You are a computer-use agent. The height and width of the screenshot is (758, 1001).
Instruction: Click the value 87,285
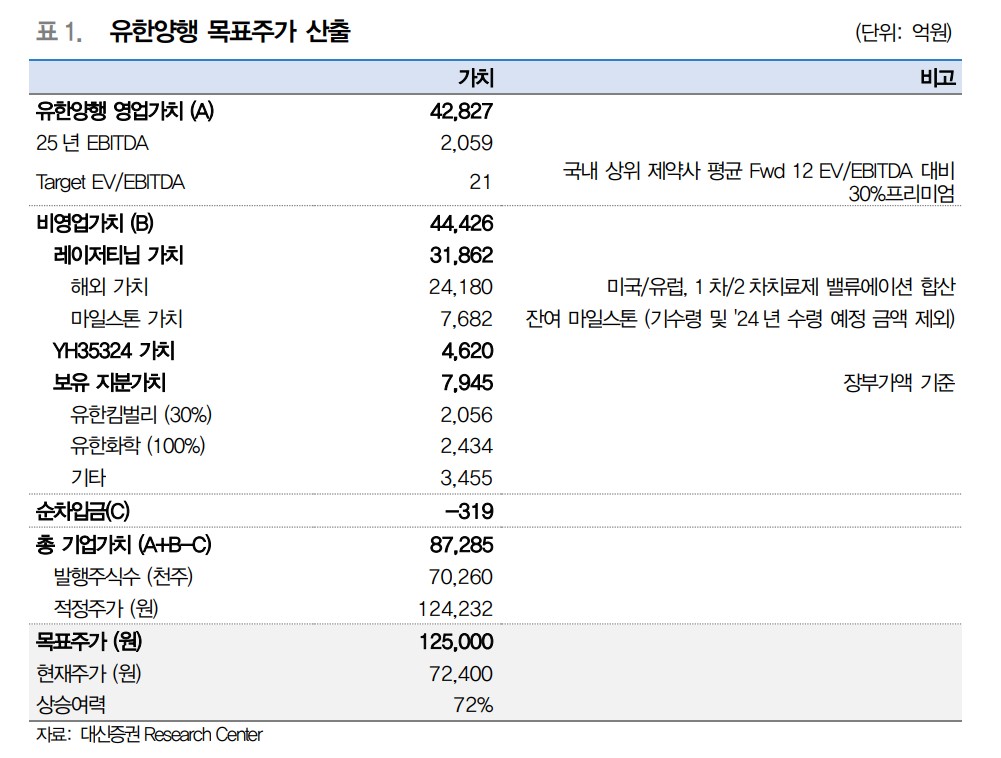pyautogui.click(x=461, y=545)
